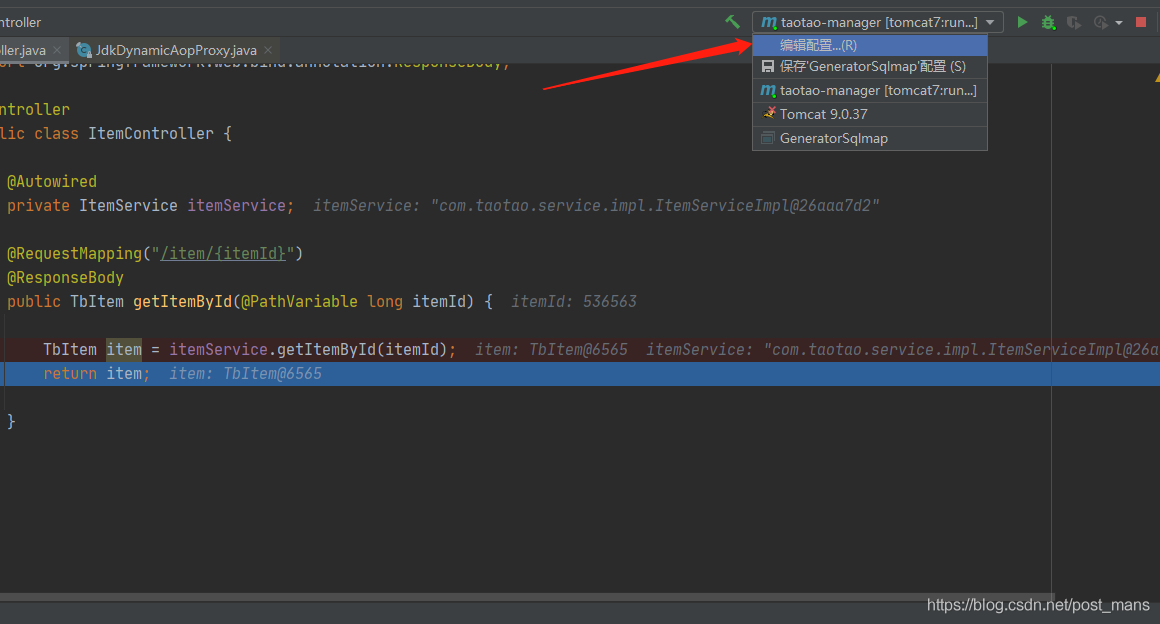
Task: Start debugging with the bug icon
Action: tap(1048, 21)
